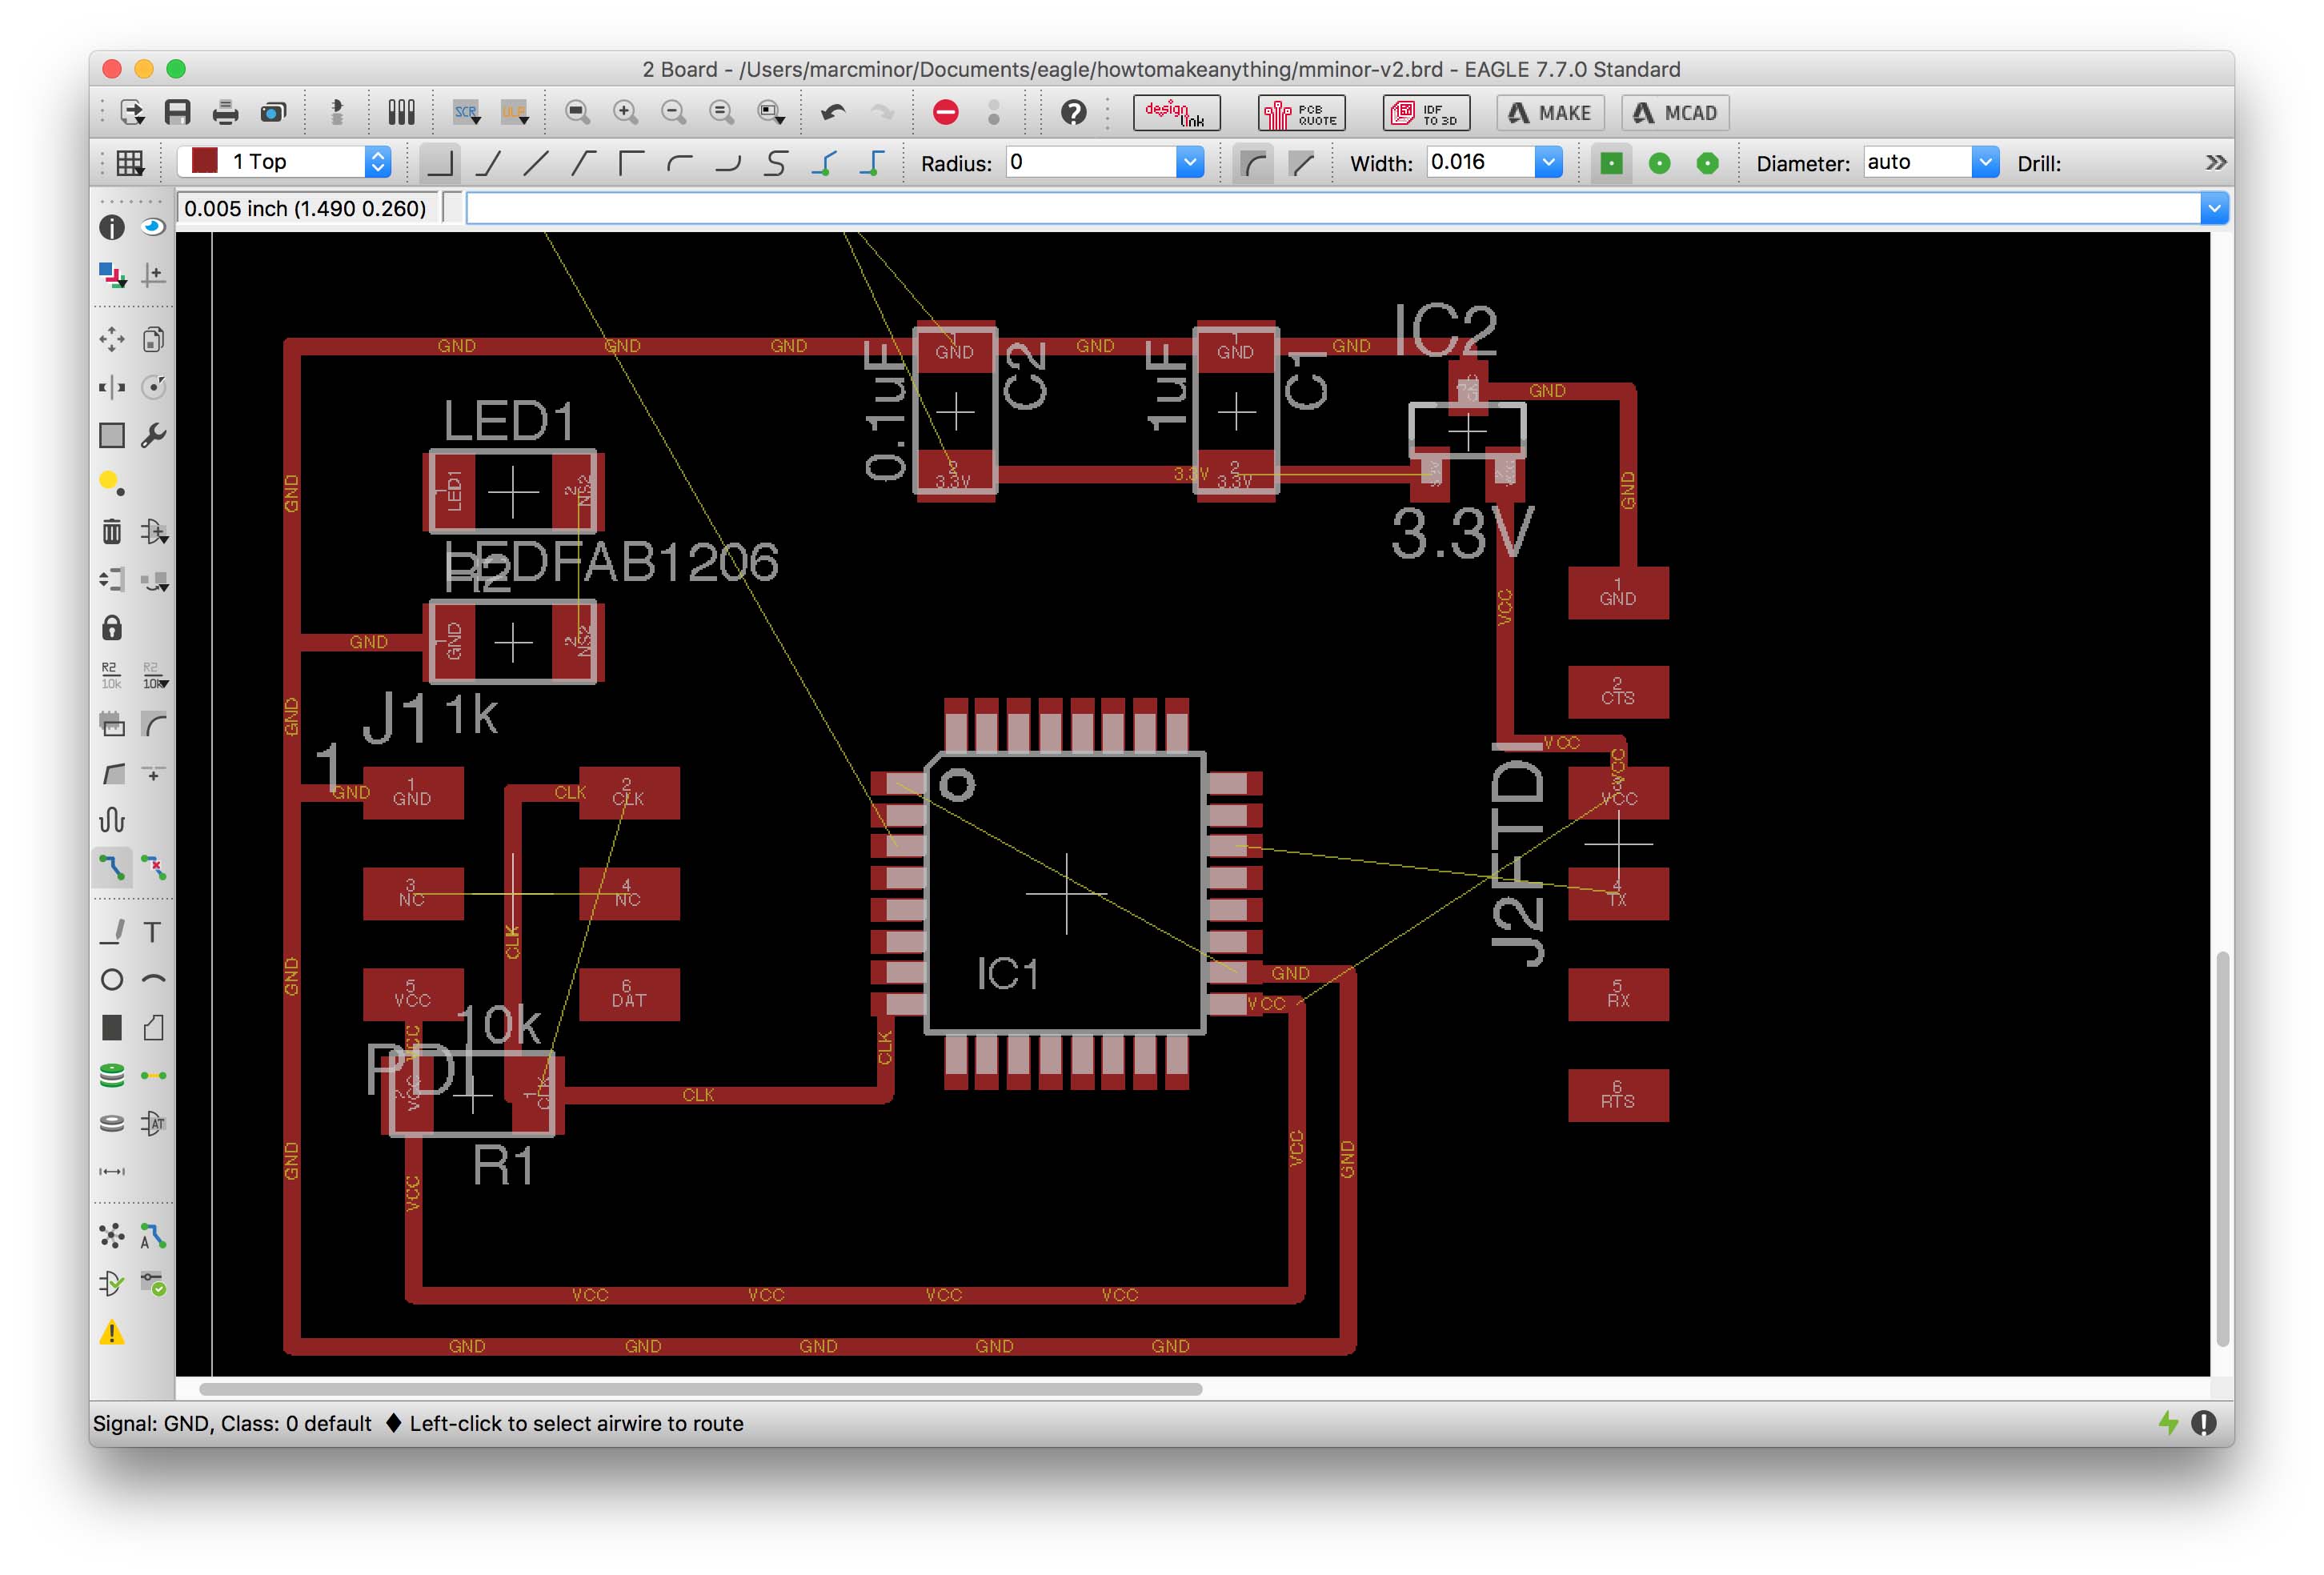
Task: Select the Mirror tool
Action: 112,388
